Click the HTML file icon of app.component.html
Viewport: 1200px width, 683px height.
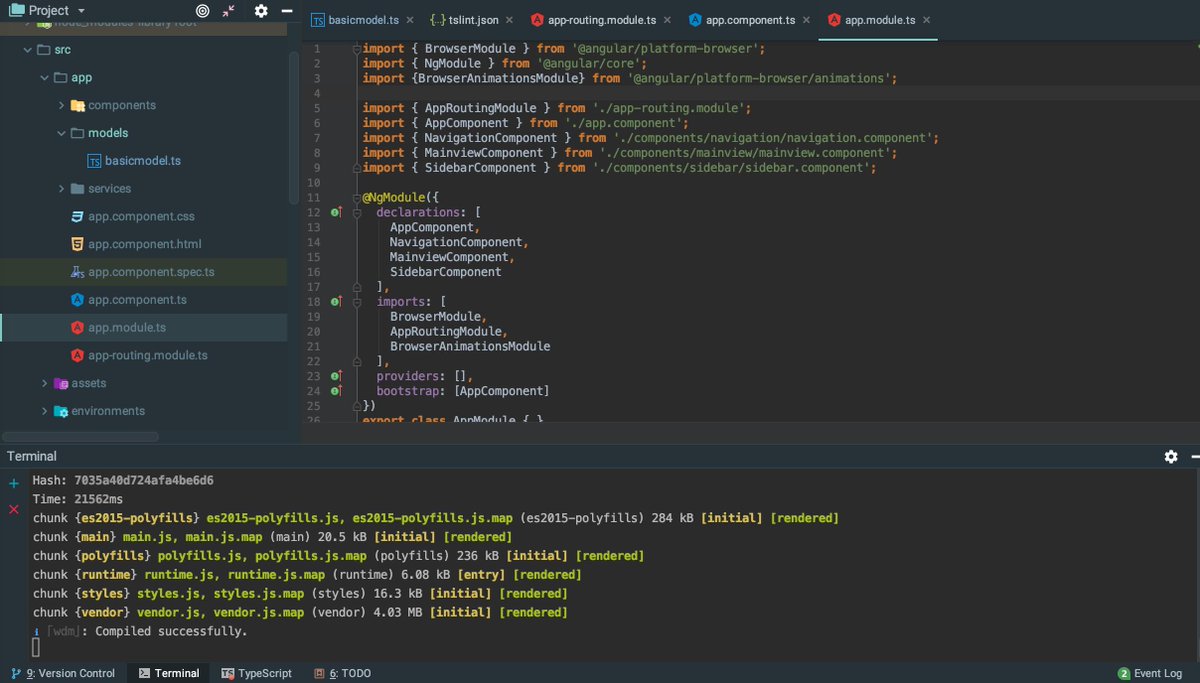pyautogui.click(x=77, y=244)
